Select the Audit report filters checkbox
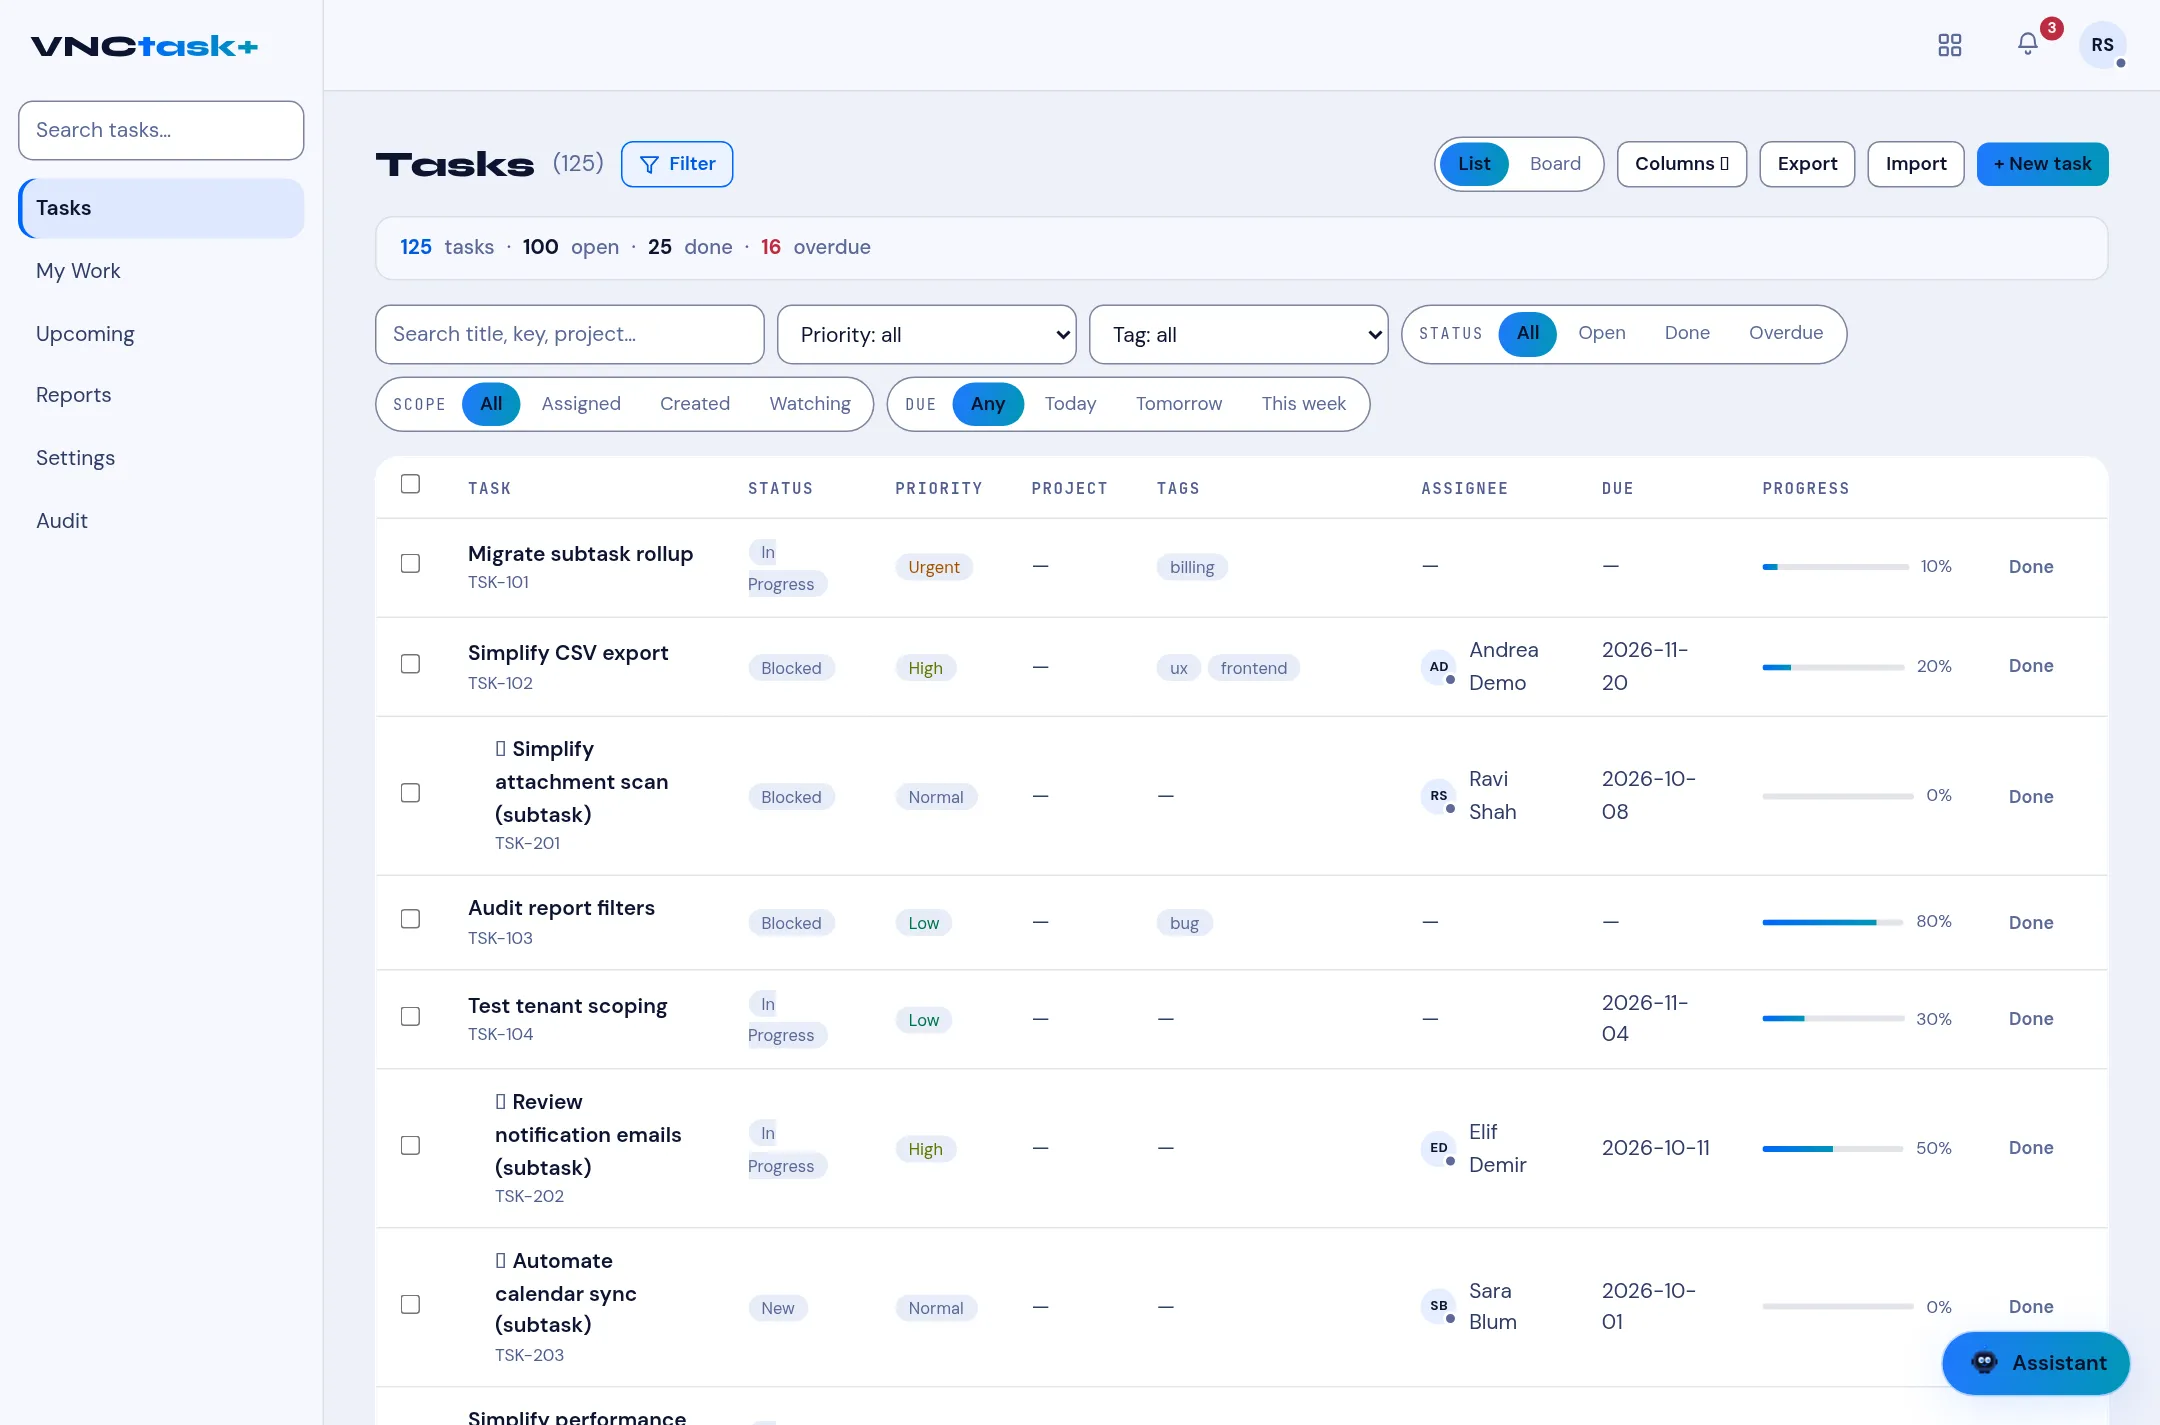The height and width of the screenshot is (1425, 2160). click(410, 919)
